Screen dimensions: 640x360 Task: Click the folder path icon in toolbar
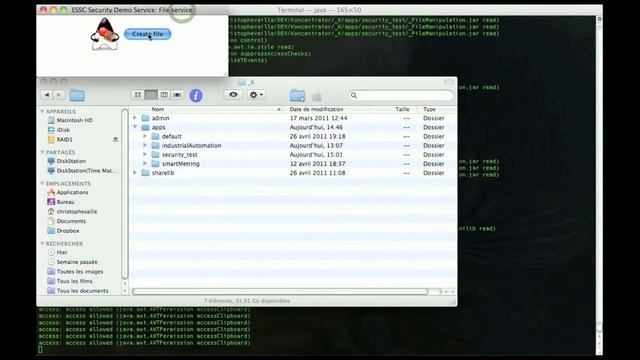[77, 96]
